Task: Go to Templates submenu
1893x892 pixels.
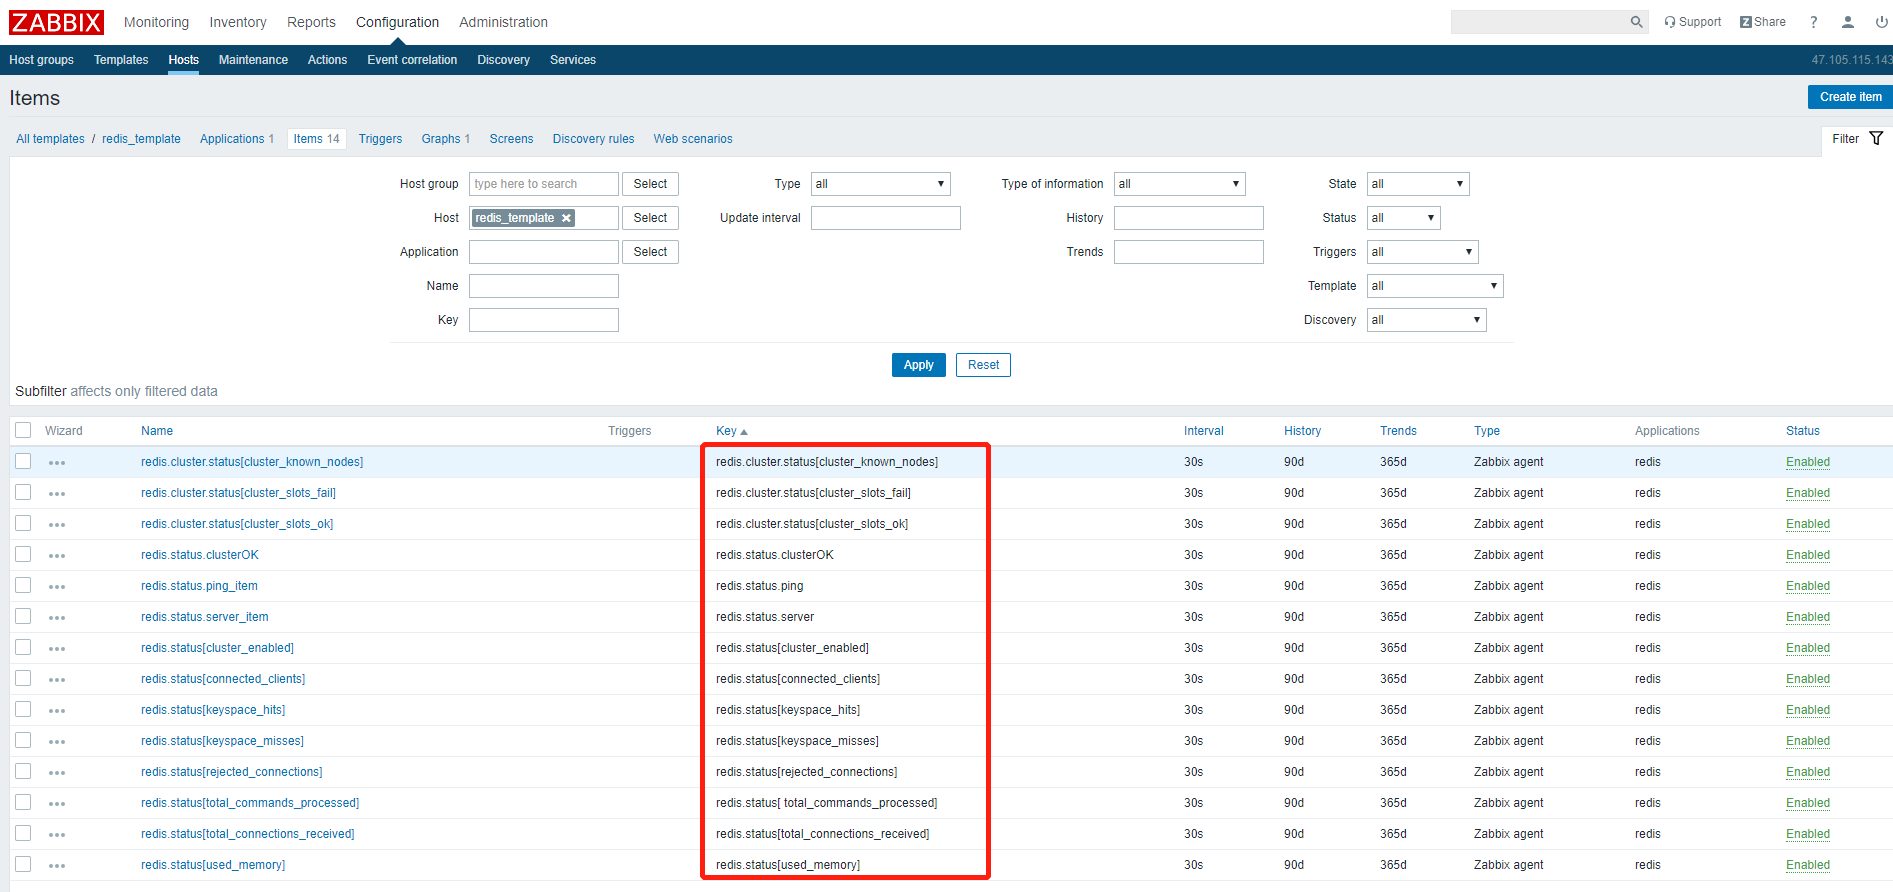Action: point(121,60)
